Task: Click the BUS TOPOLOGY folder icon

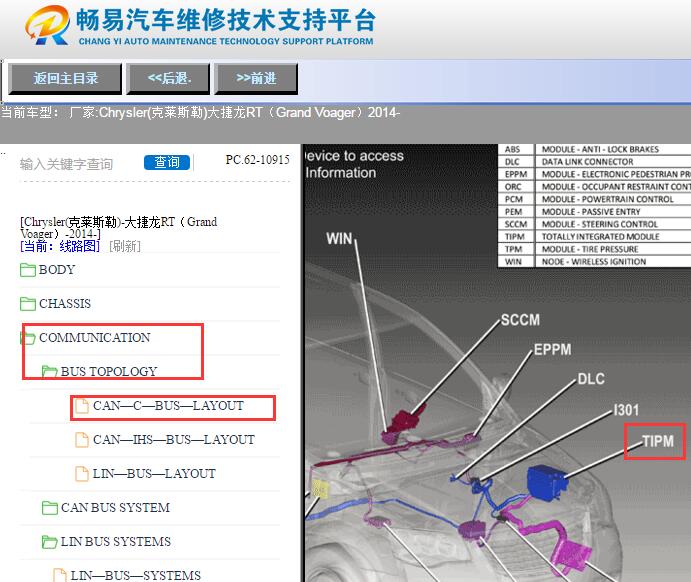Action: pyautogui.click(x=50, y=372)
